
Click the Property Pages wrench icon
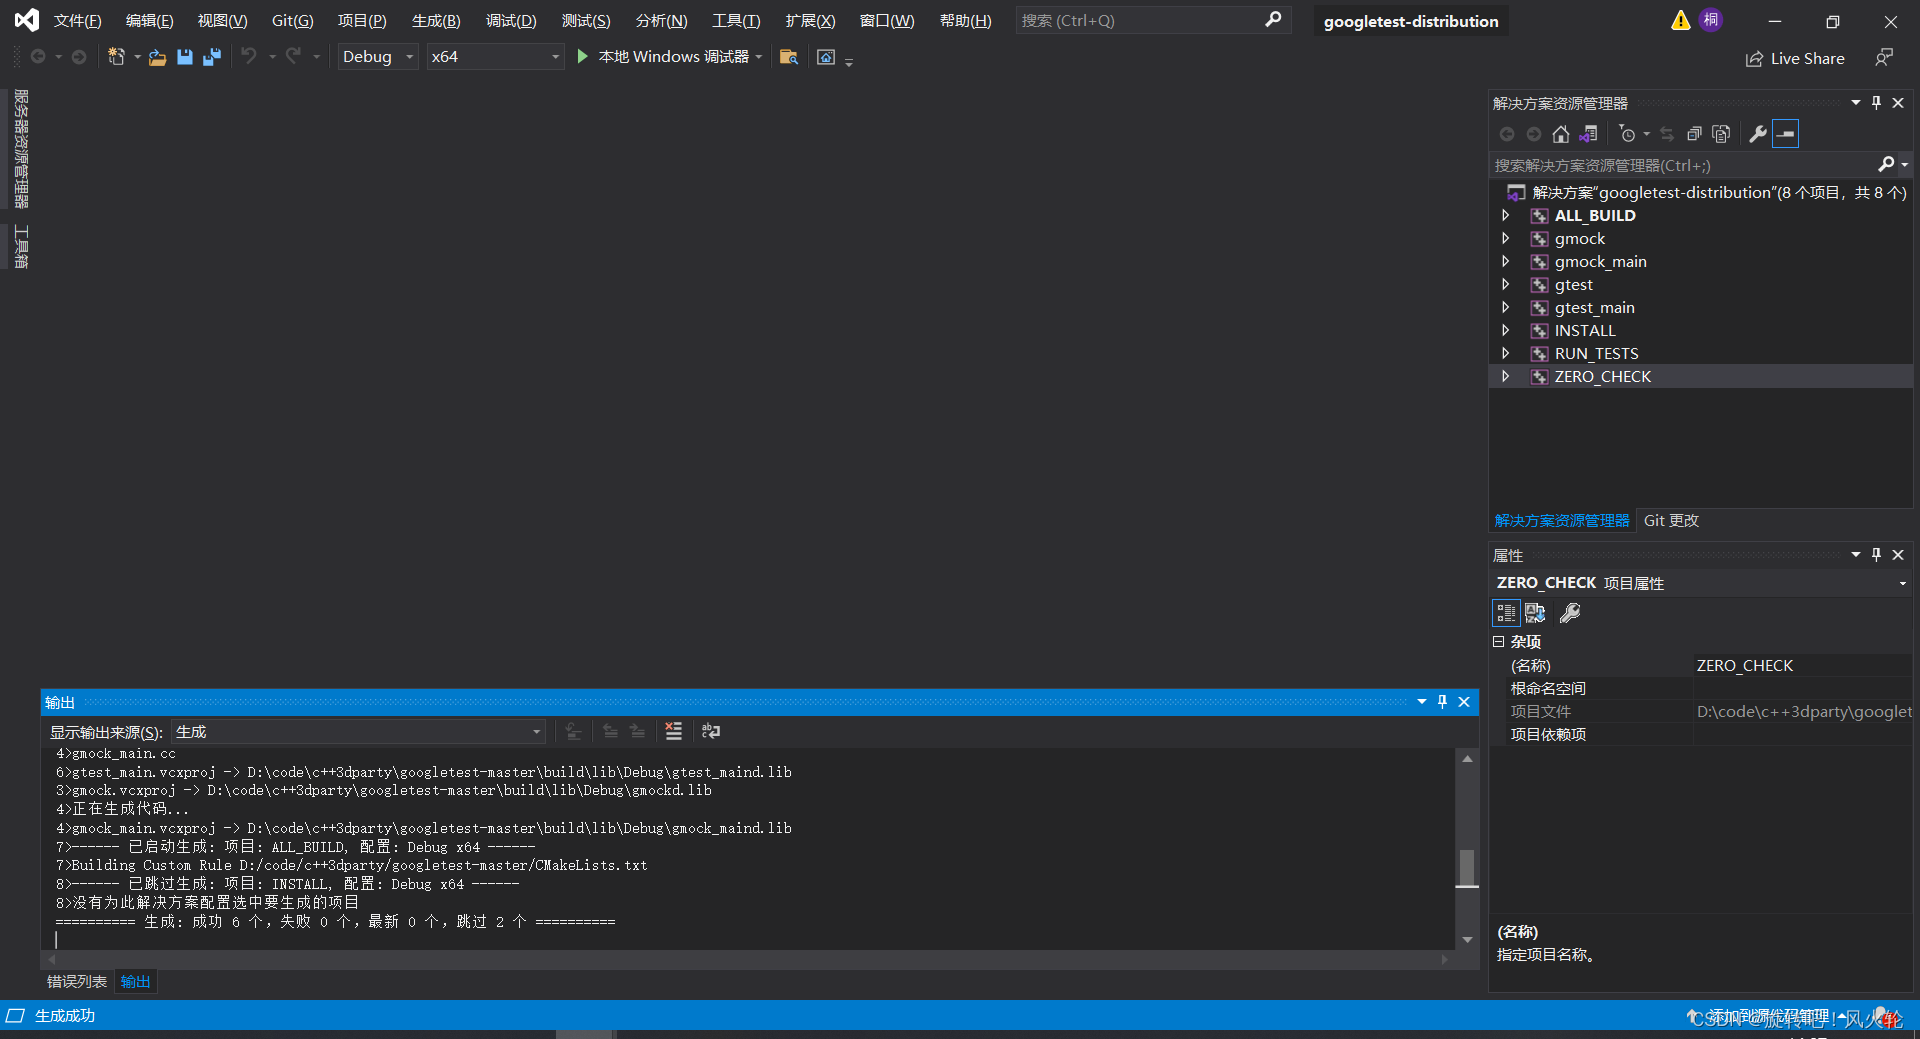click(x=1570, y=613)
